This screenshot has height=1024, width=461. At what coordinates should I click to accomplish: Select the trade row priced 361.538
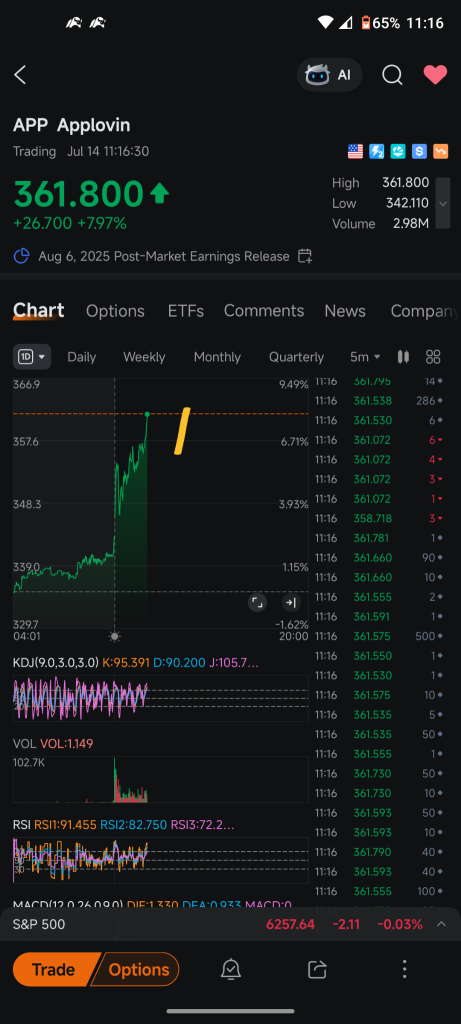tap(380, 400)
